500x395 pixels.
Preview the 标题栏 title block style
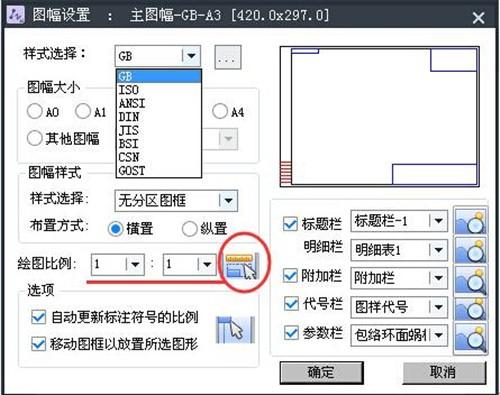(x=470, y=221)
